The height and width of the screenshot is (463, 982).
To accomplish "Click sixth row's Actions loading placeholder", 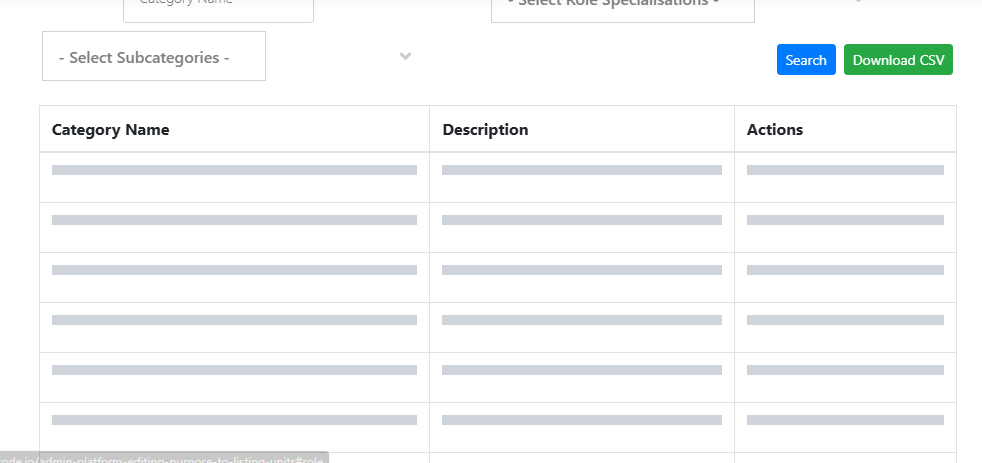I will coord(845,420).
